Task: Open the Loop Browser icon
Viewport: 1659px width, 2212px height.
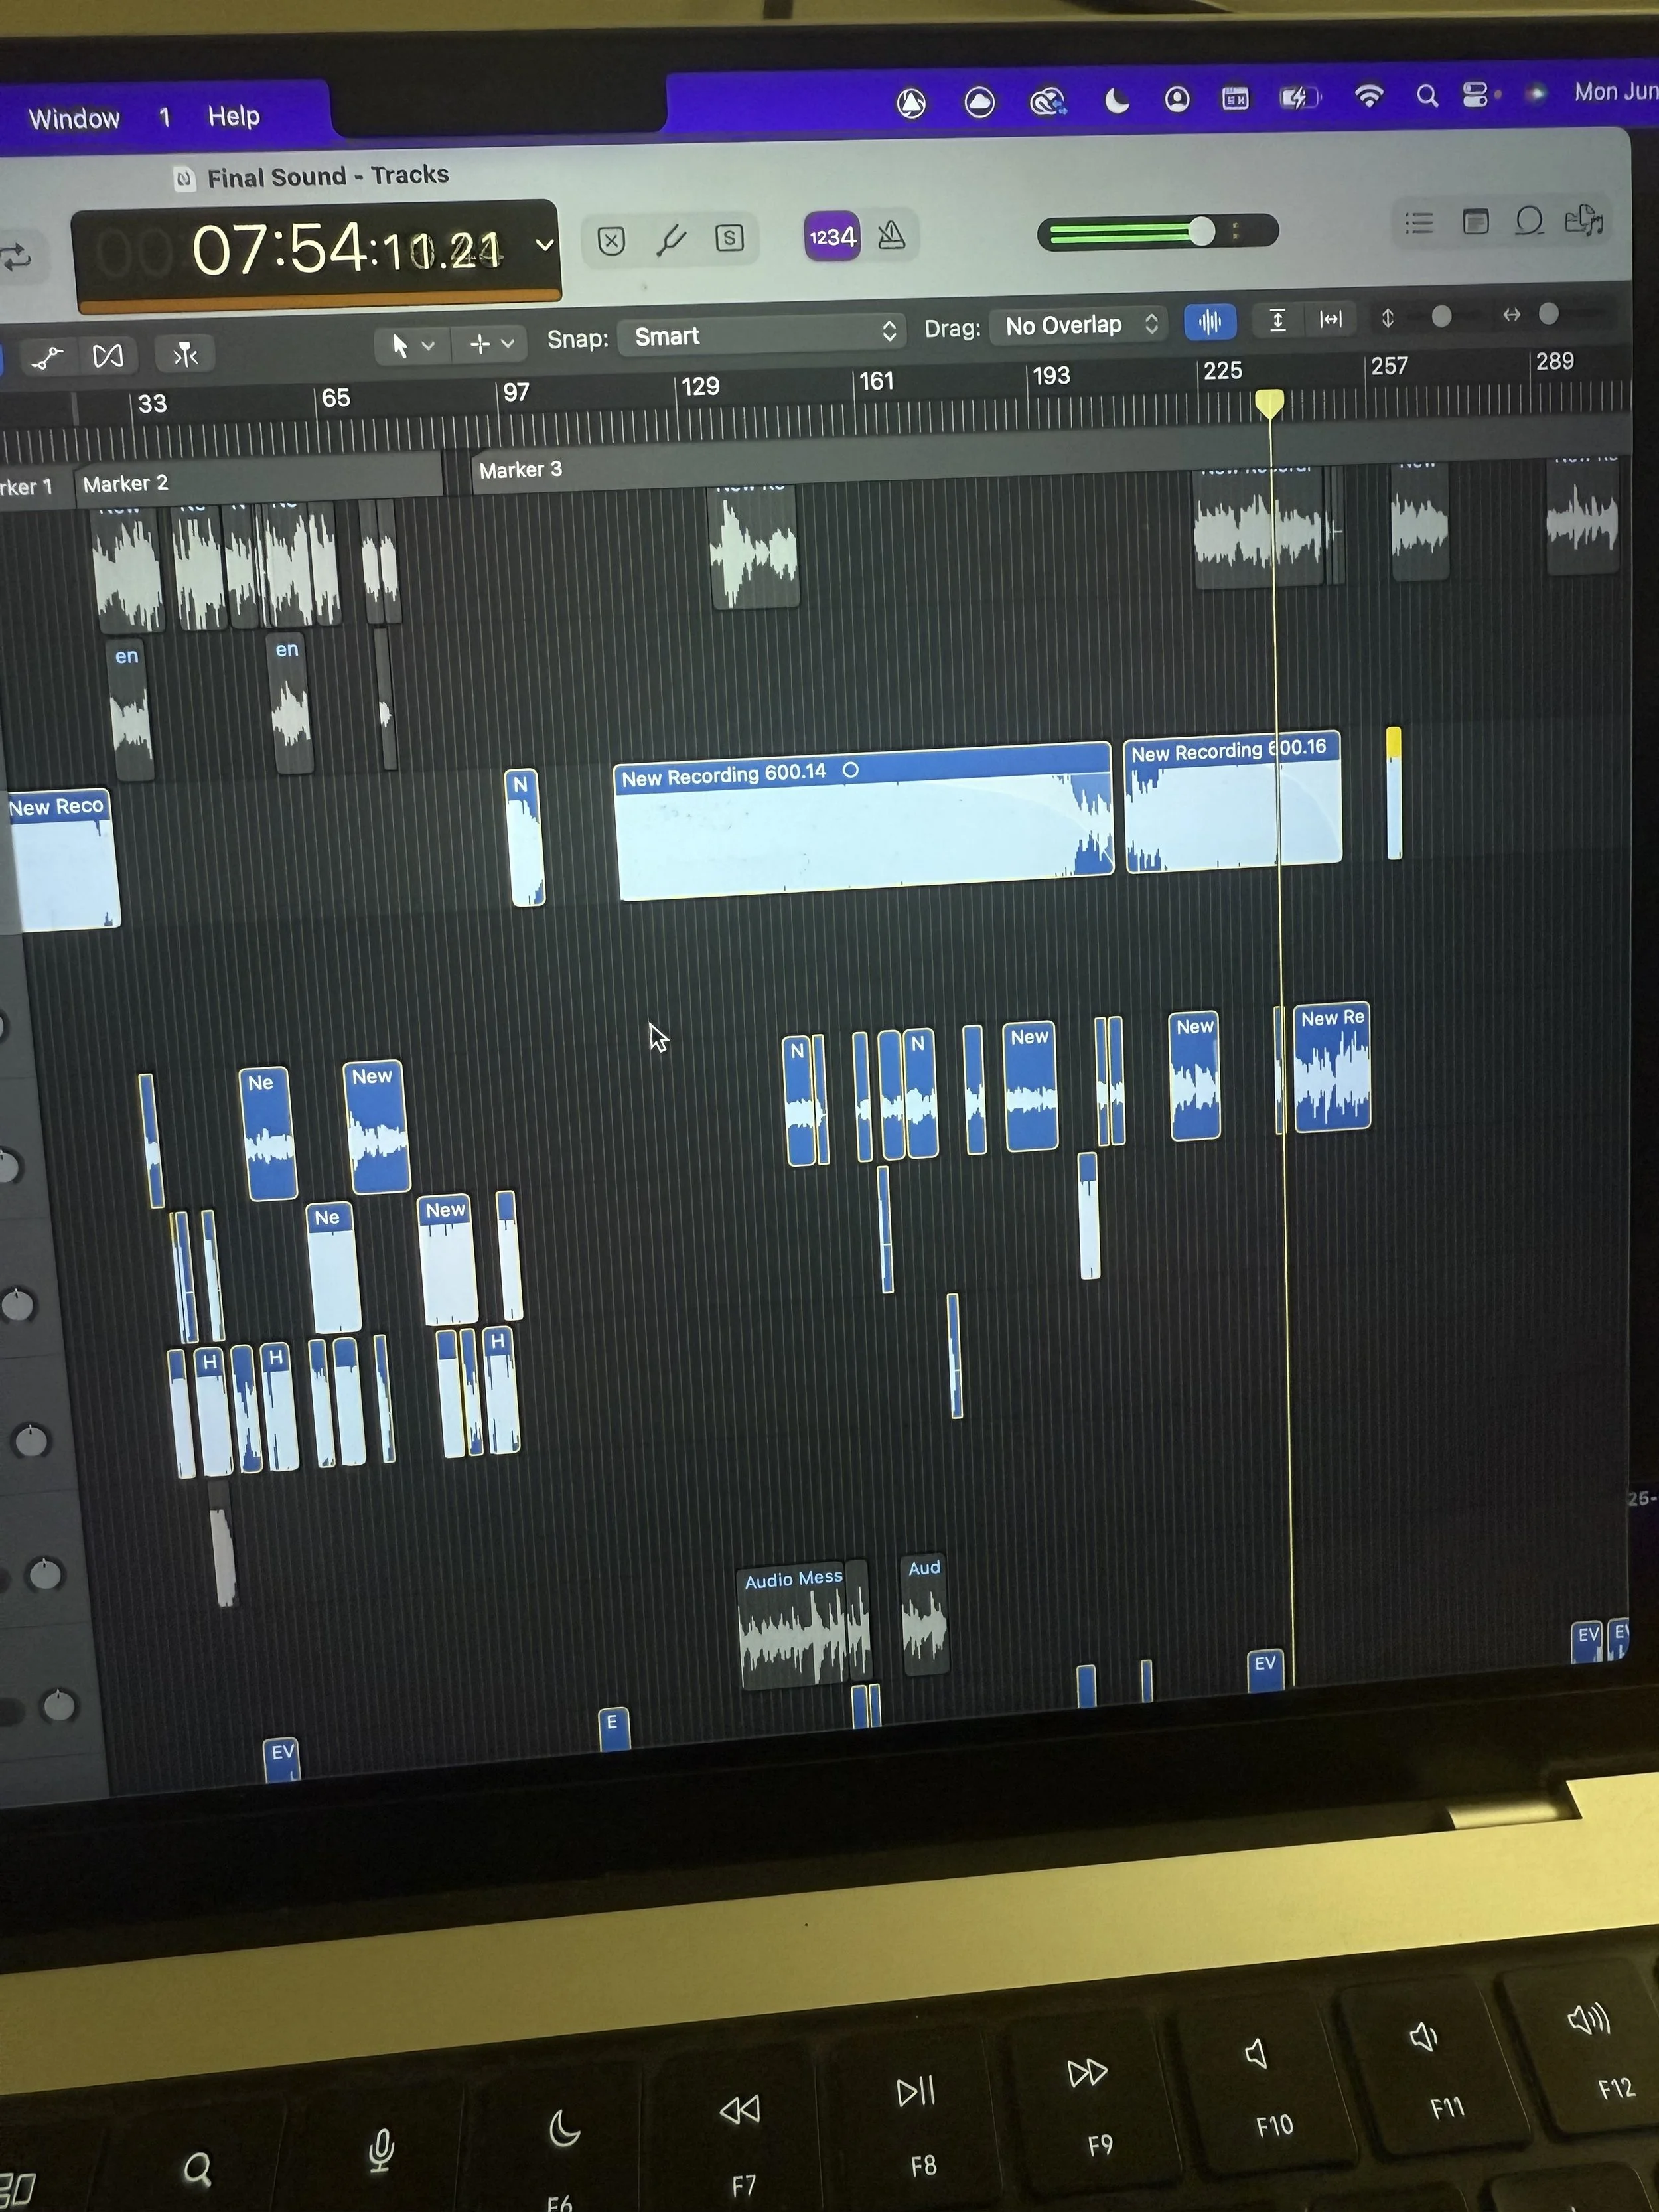Action: pos(1529,220)
